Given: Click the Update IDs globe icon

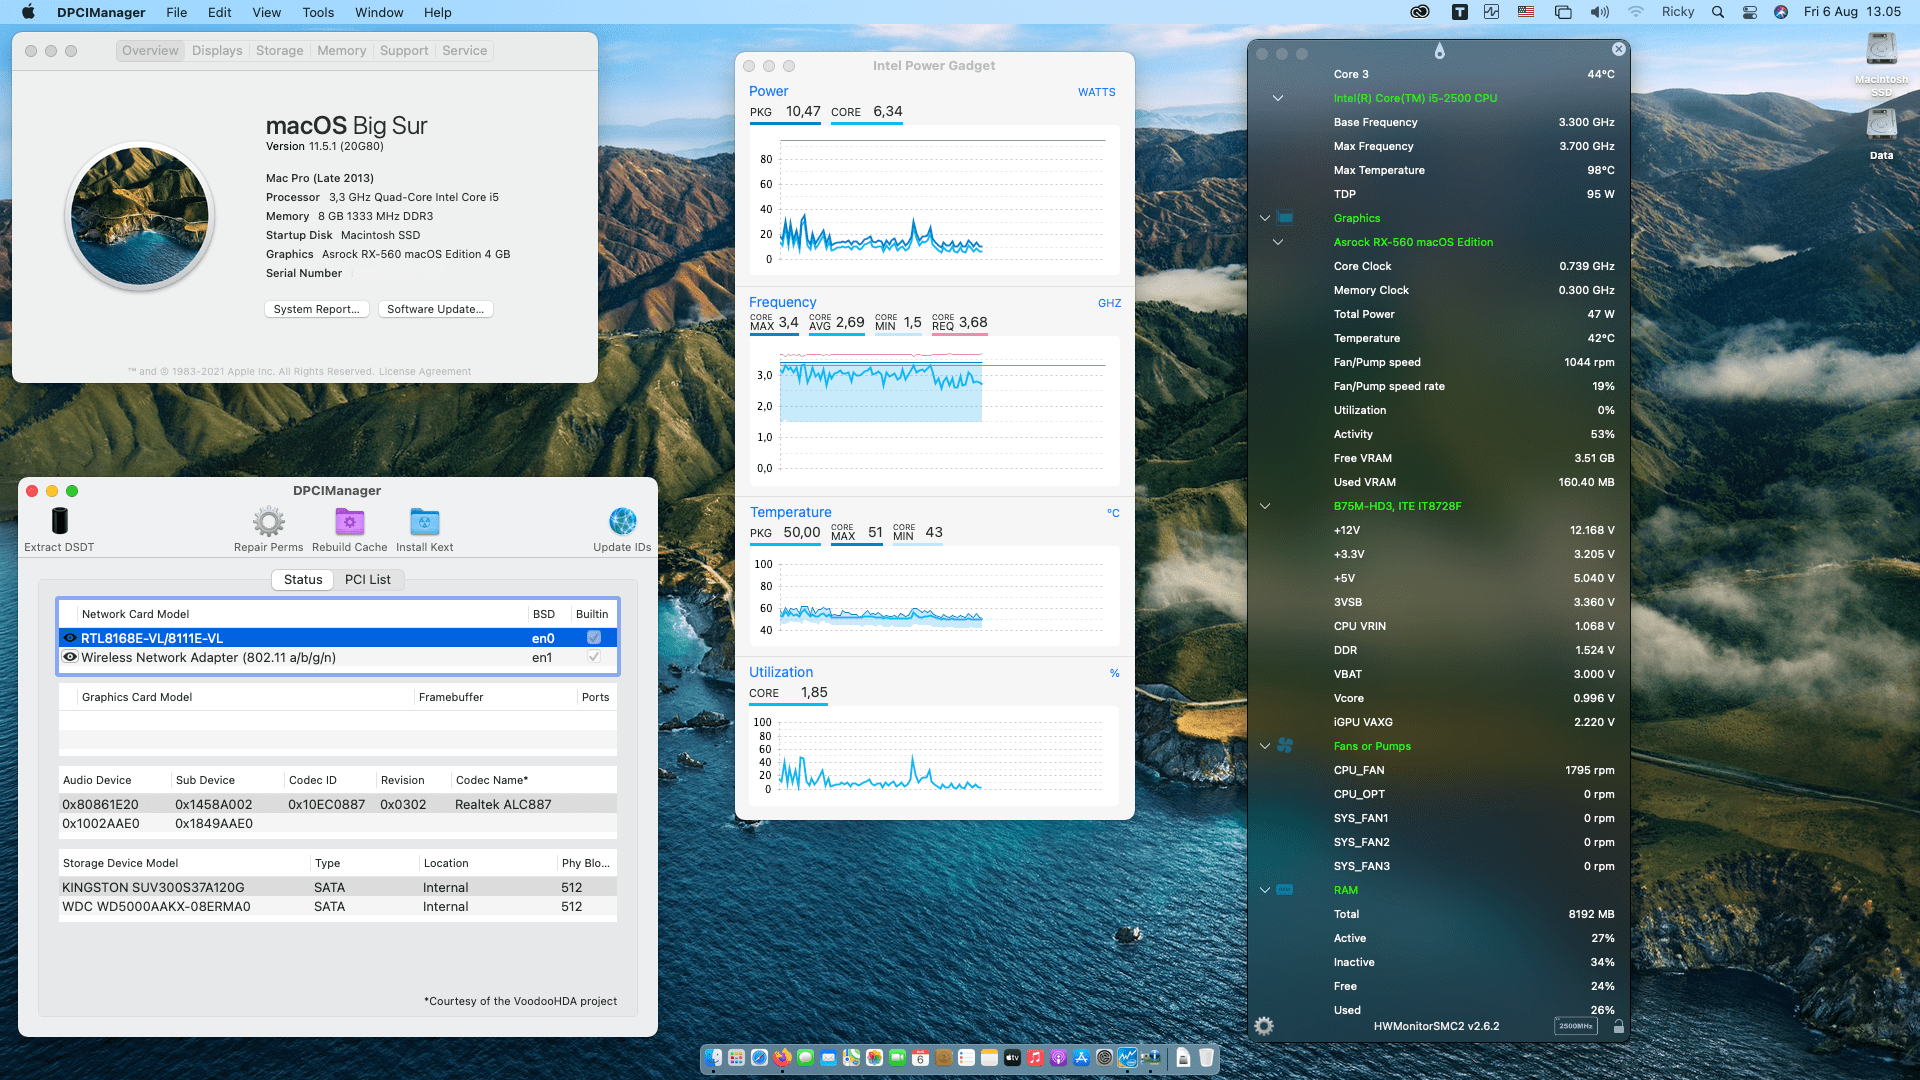Looking at the screenshot, I should click(622, 521).
